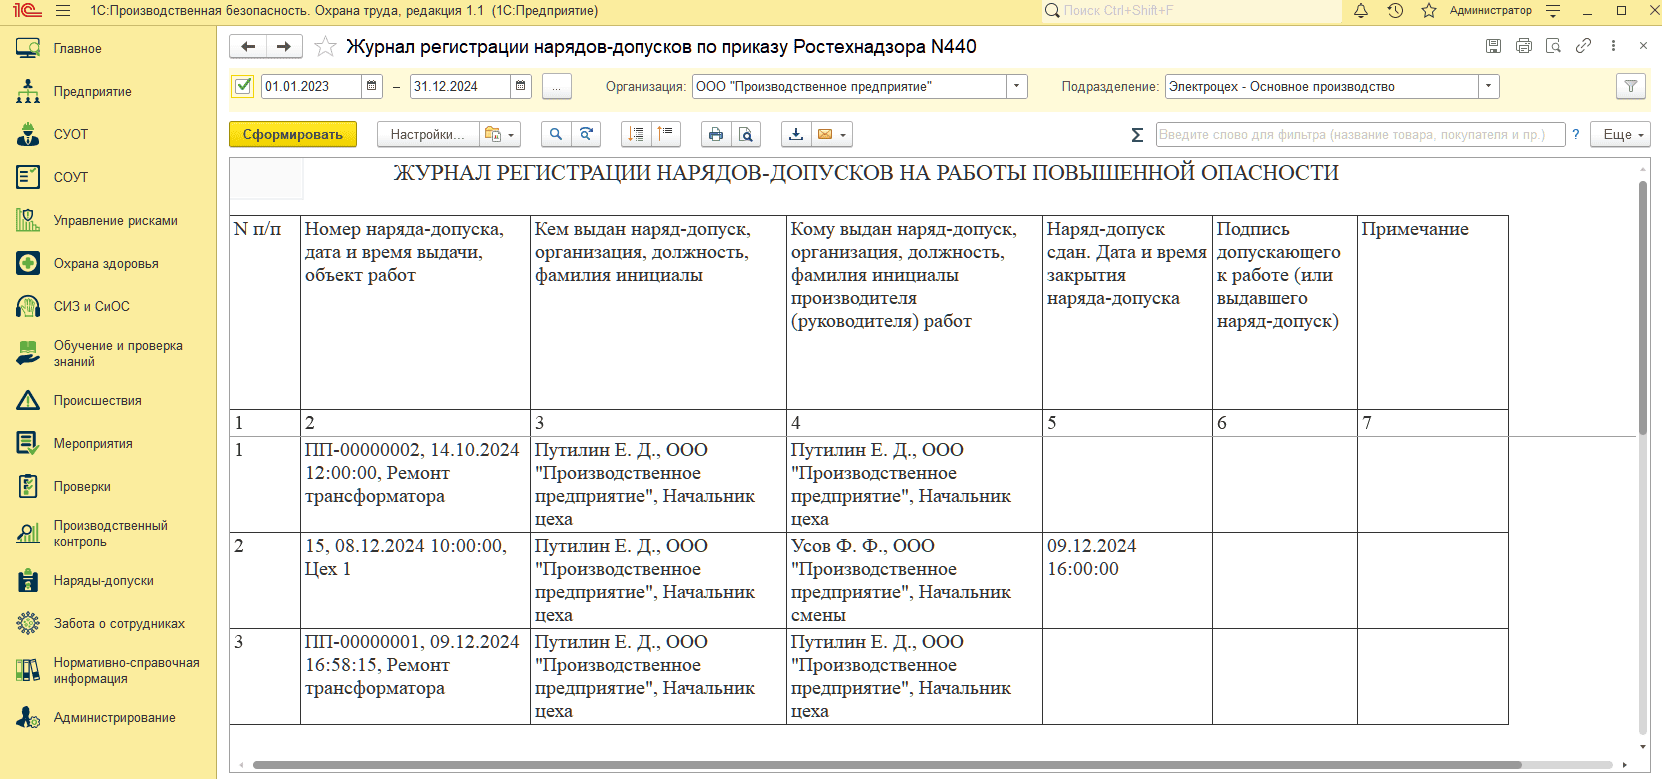Viewport: 1662px width, 779px height.
Task: Open Наряды-допуски section
Action: tap(108, 580)
